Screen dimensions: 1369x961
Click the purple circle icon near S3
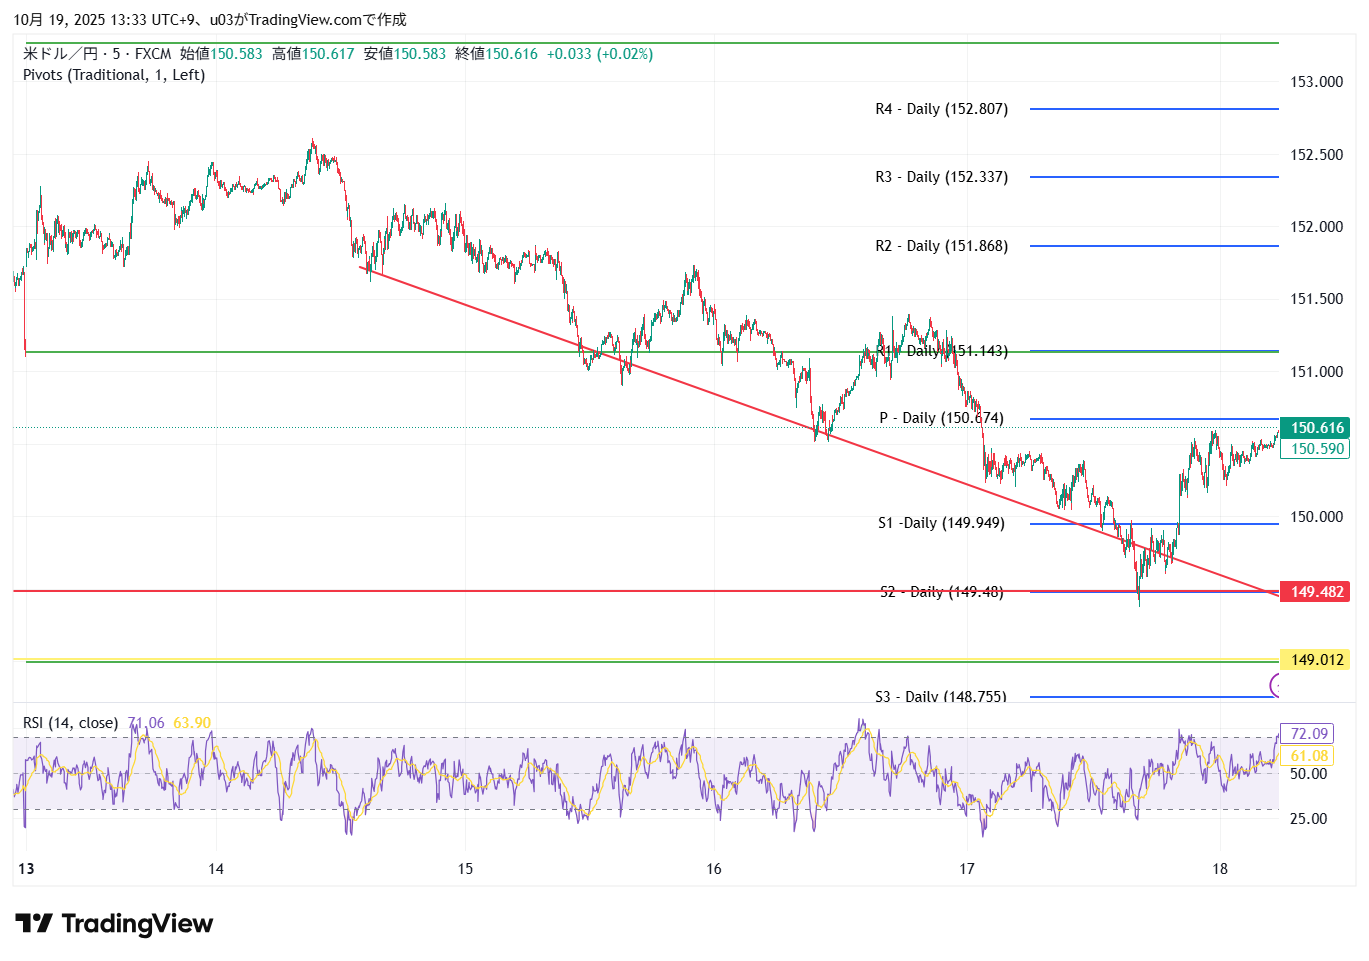pos(1275,685)
